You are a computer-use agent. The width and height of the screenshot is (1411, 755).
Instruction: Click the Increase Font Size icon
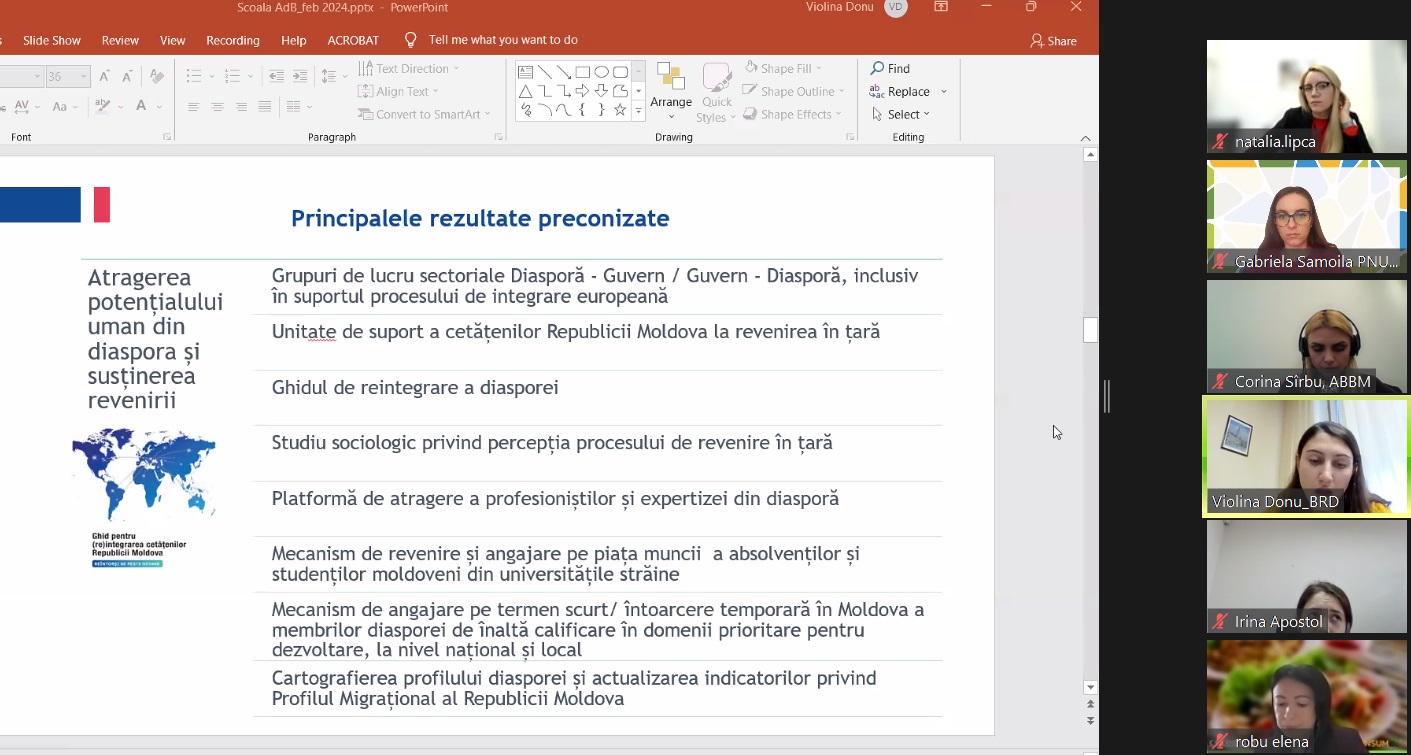click(x=104, y=76)
